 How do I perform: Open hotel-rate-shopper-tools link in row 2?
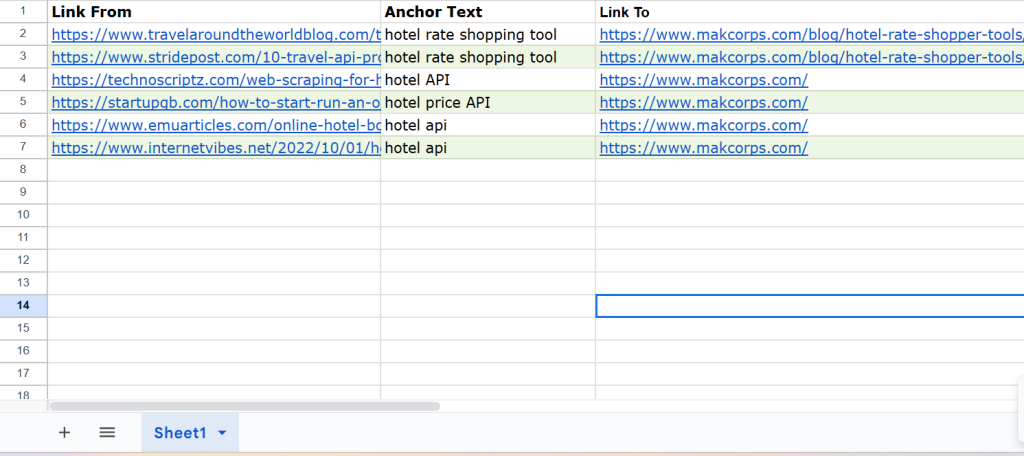[811, 34]
